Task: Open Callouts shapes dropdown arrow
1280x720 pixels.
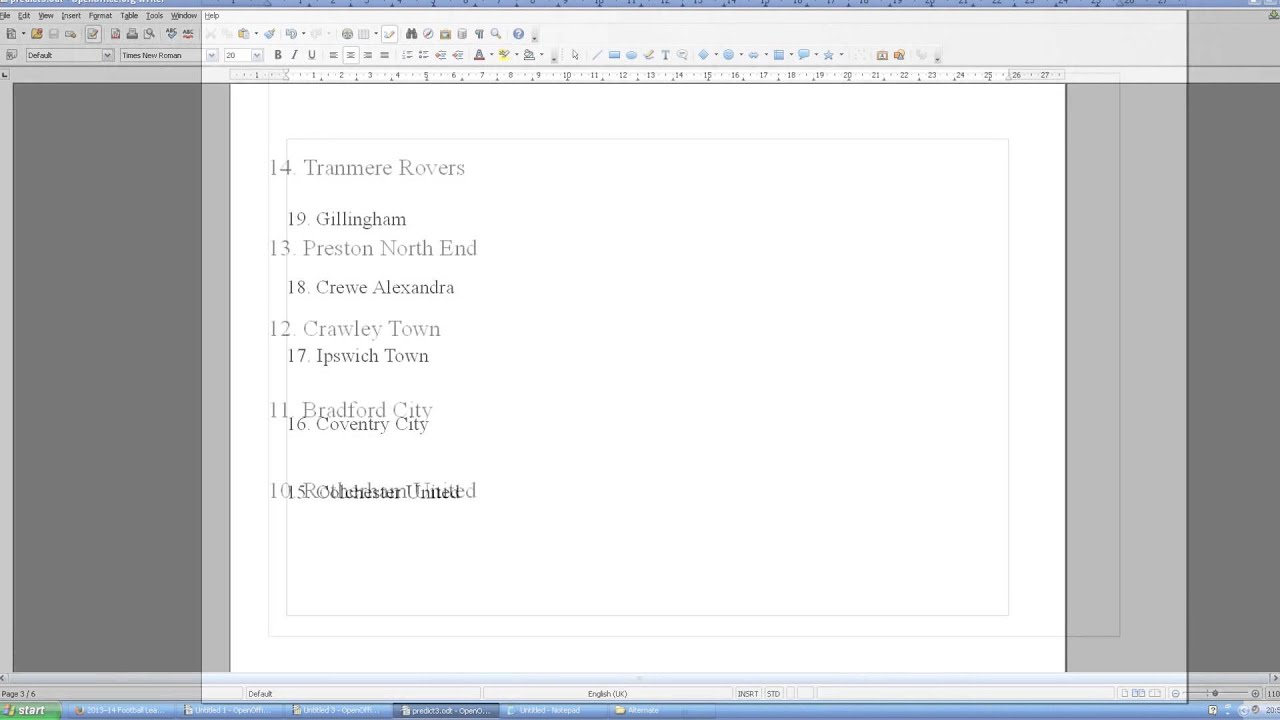Action: [x=816, y=55]
